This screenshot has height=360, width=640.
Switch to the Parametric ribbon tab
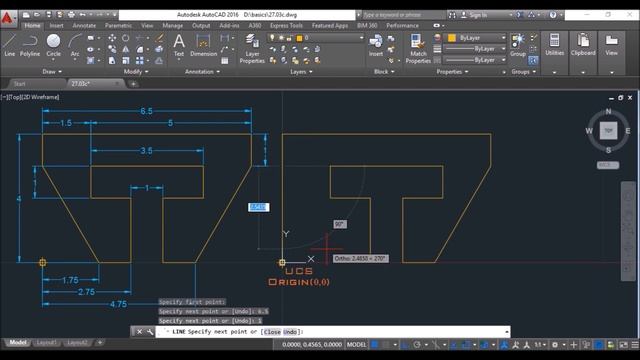click(118, 26)
